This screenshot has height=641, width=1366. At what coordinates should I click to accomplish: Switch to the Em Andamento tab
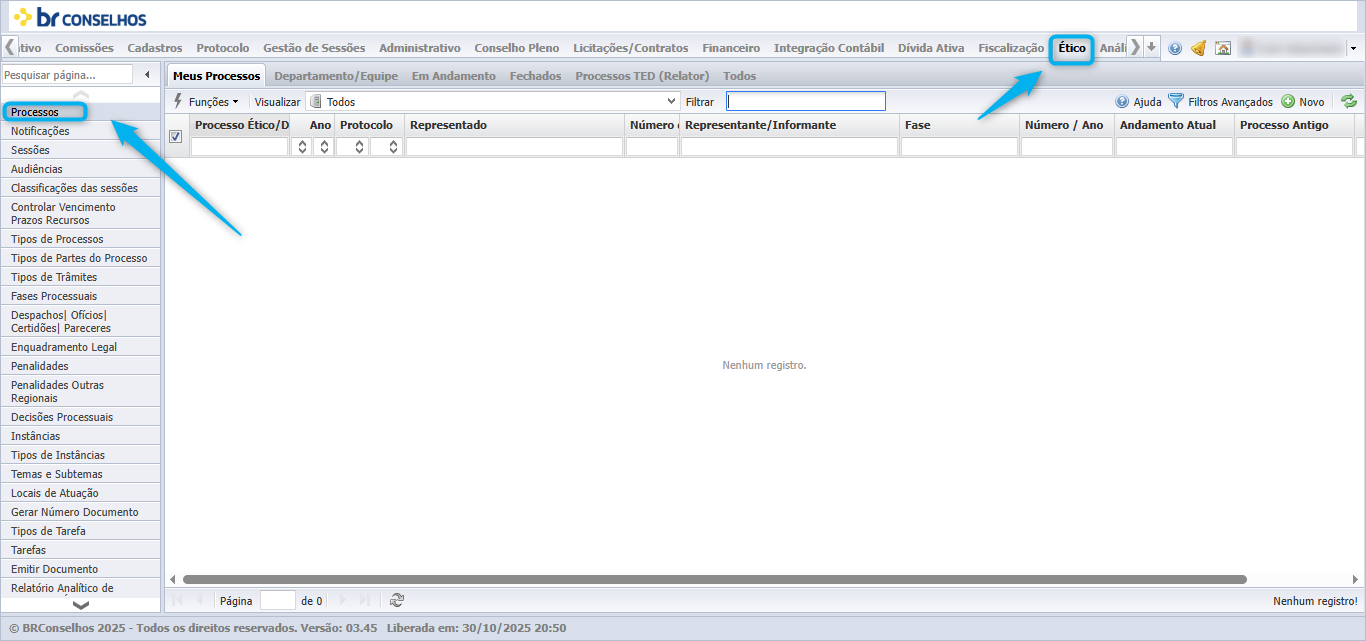tap(454, 76)
